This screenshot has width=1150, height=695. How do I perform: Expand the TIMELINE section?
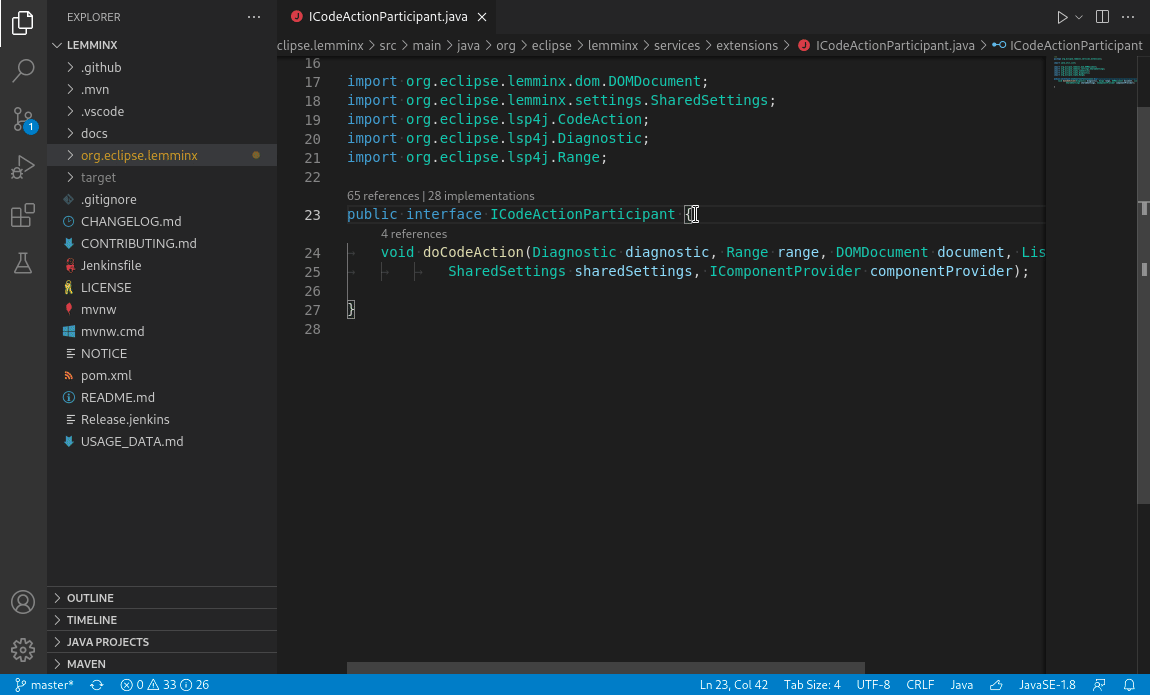[162, 620]
